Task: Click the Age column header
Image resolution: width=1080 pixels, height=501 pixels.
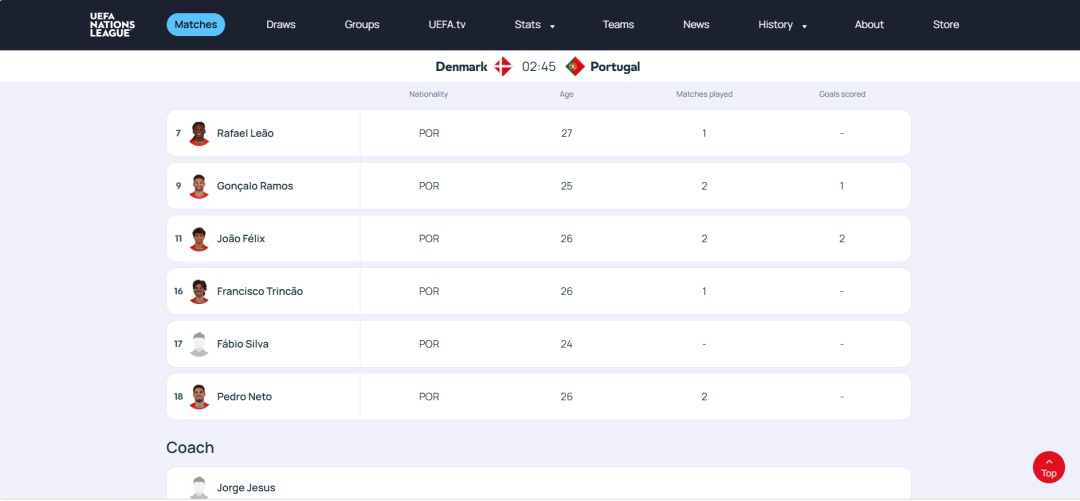Action: 566,94
